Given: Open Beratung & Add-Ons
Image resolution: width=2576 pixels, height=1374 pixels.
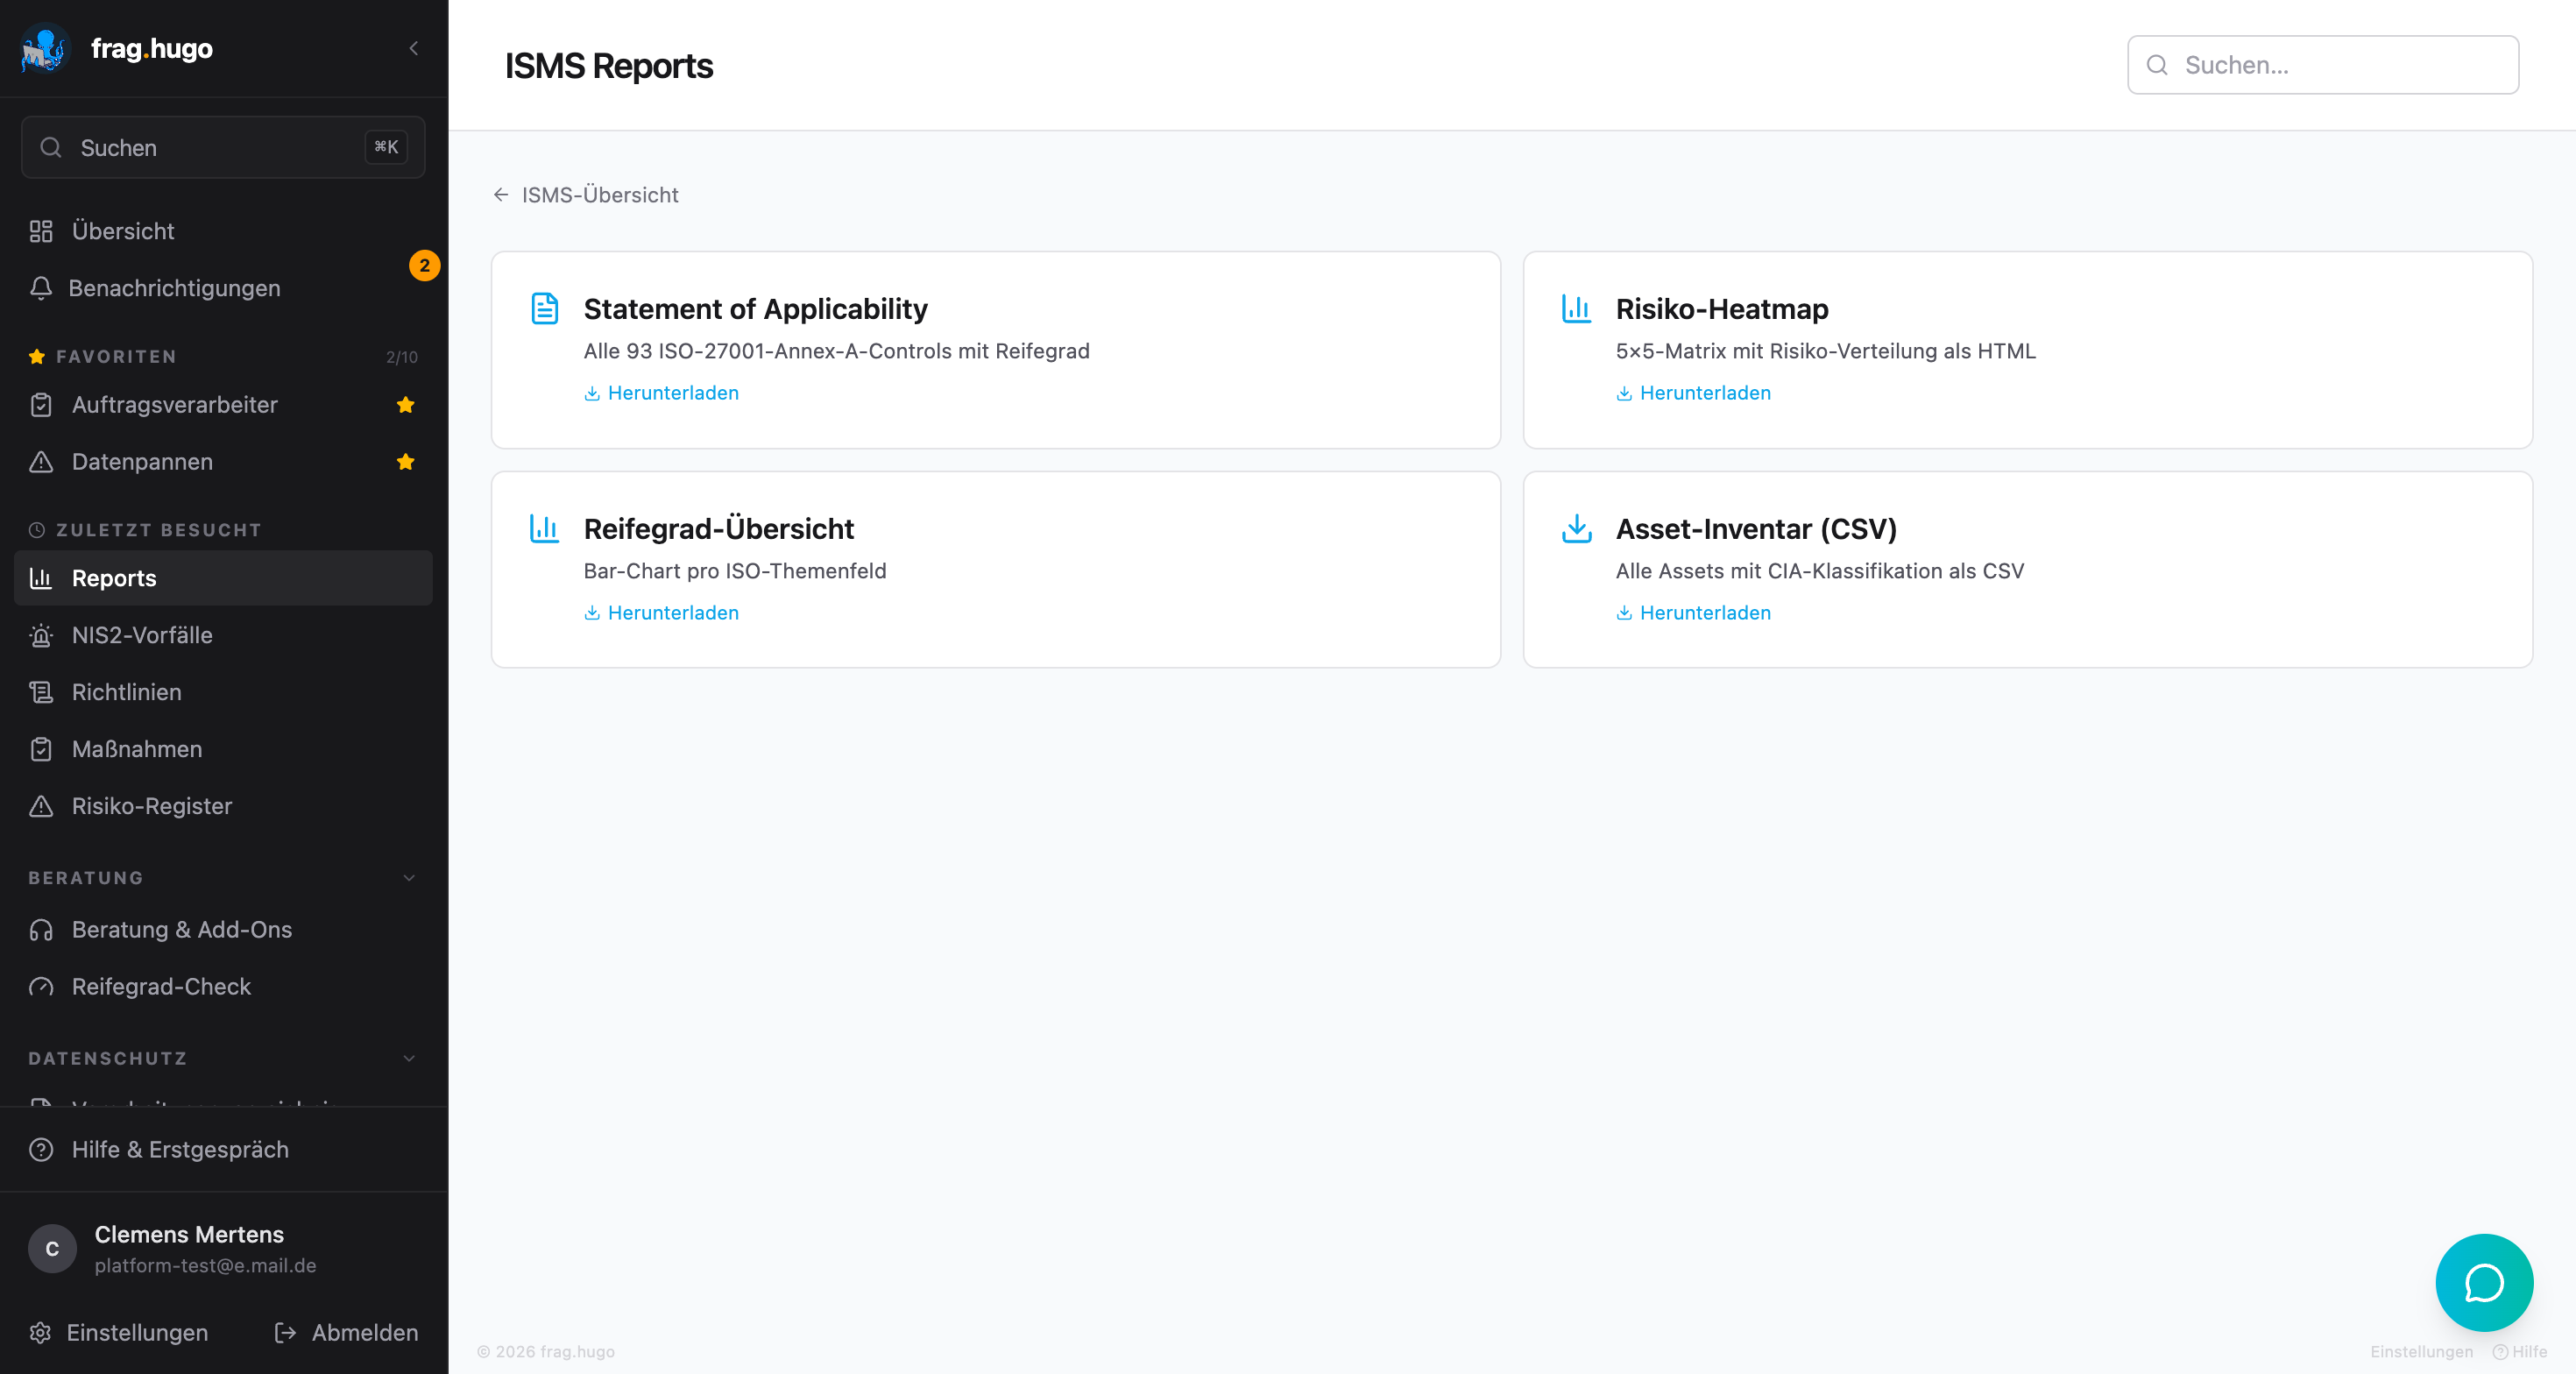Looking at the screenshot, I should click(x=223, y=930).
